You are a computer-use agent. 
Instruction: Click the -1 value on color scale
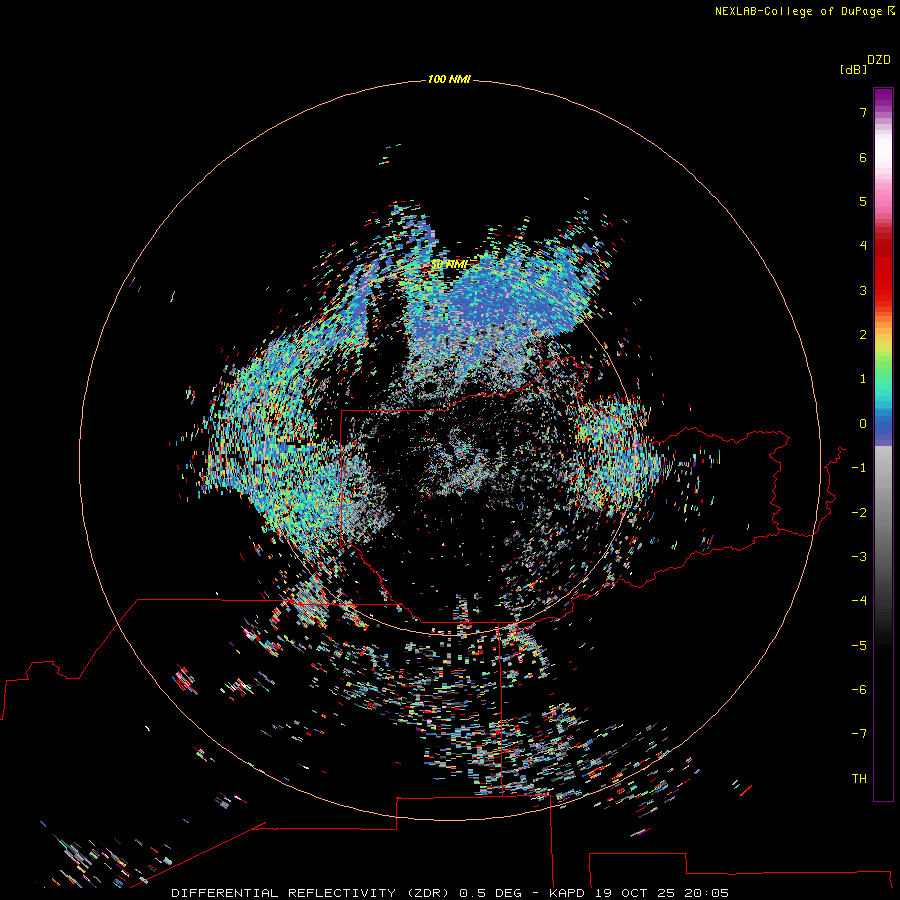[x=859, y=468]
